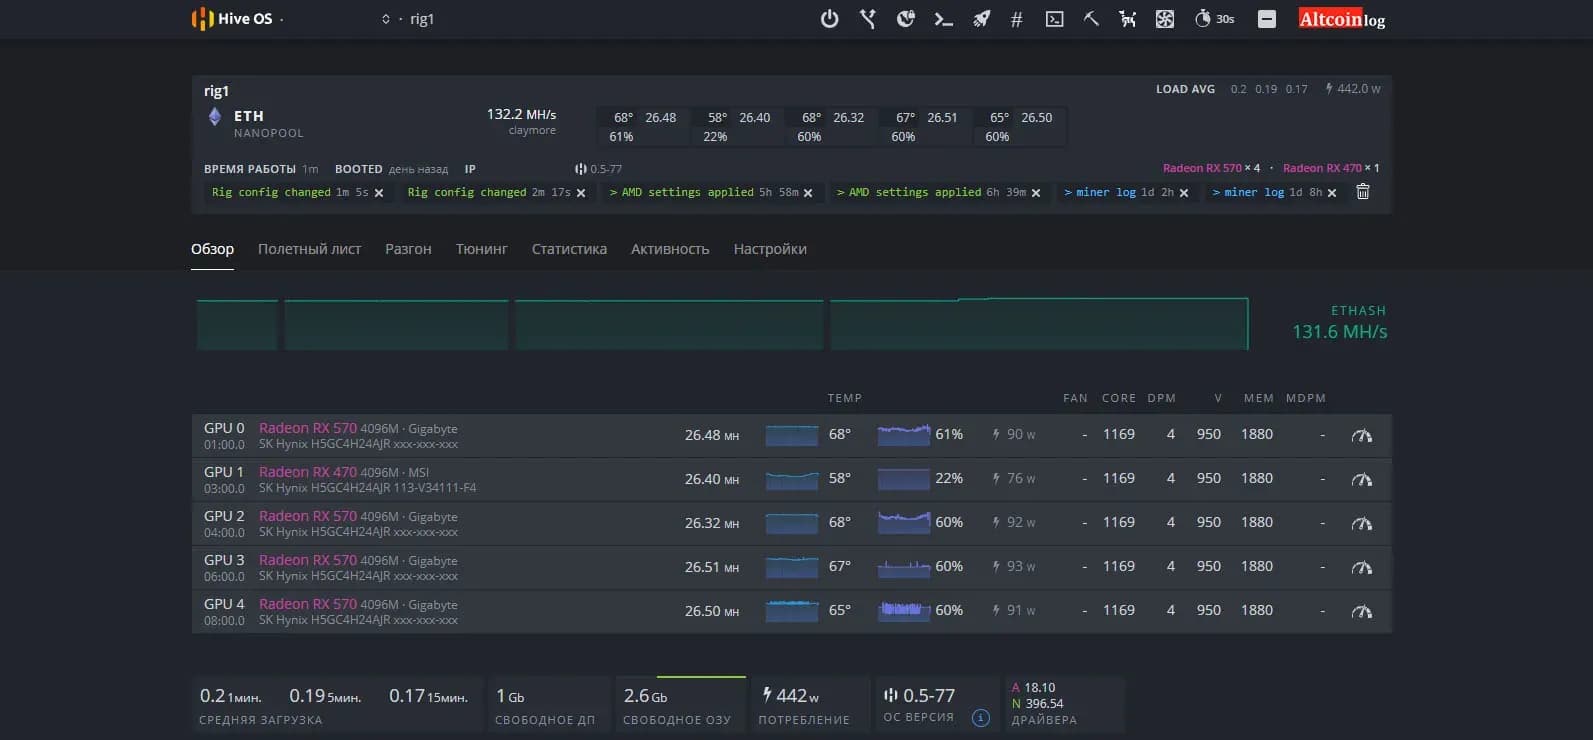1593x740 pixels.
Task: Open the 30s refresh interval timer
Action: 1214,19
